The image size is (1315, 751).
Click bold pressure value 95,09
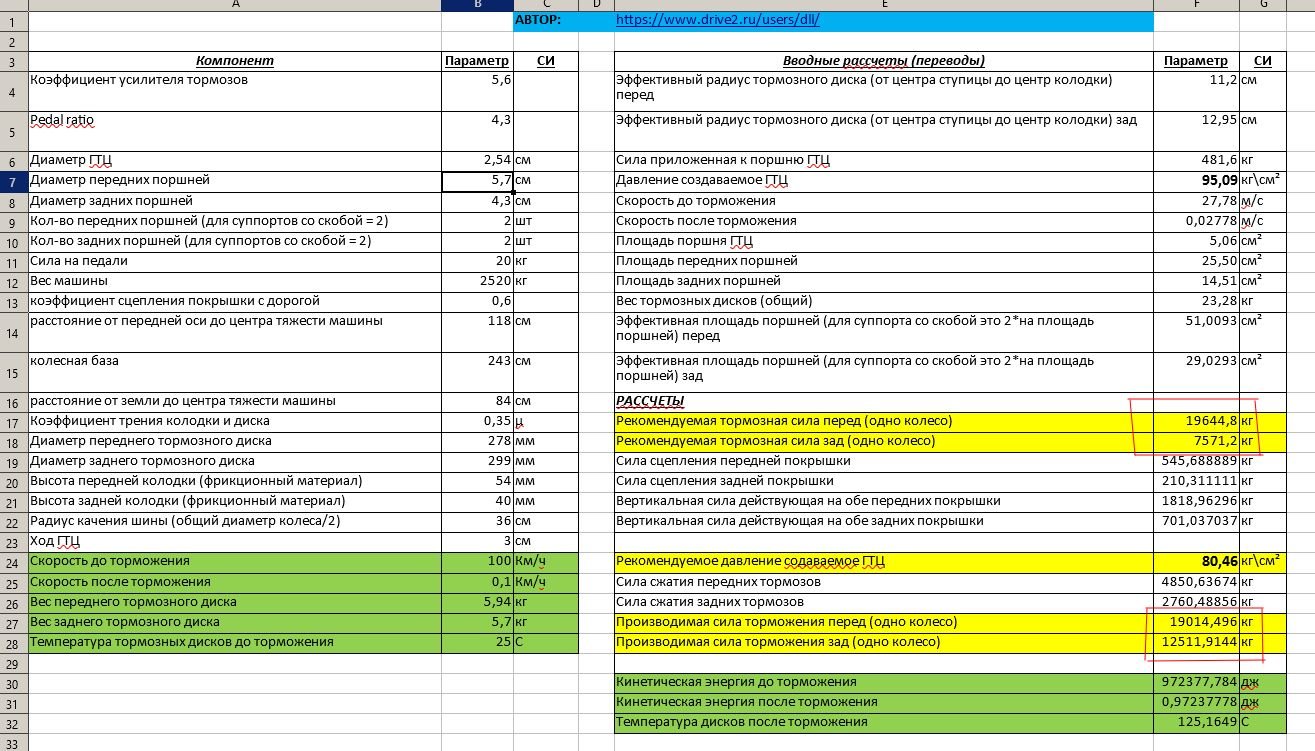(x=1196, y=181)
